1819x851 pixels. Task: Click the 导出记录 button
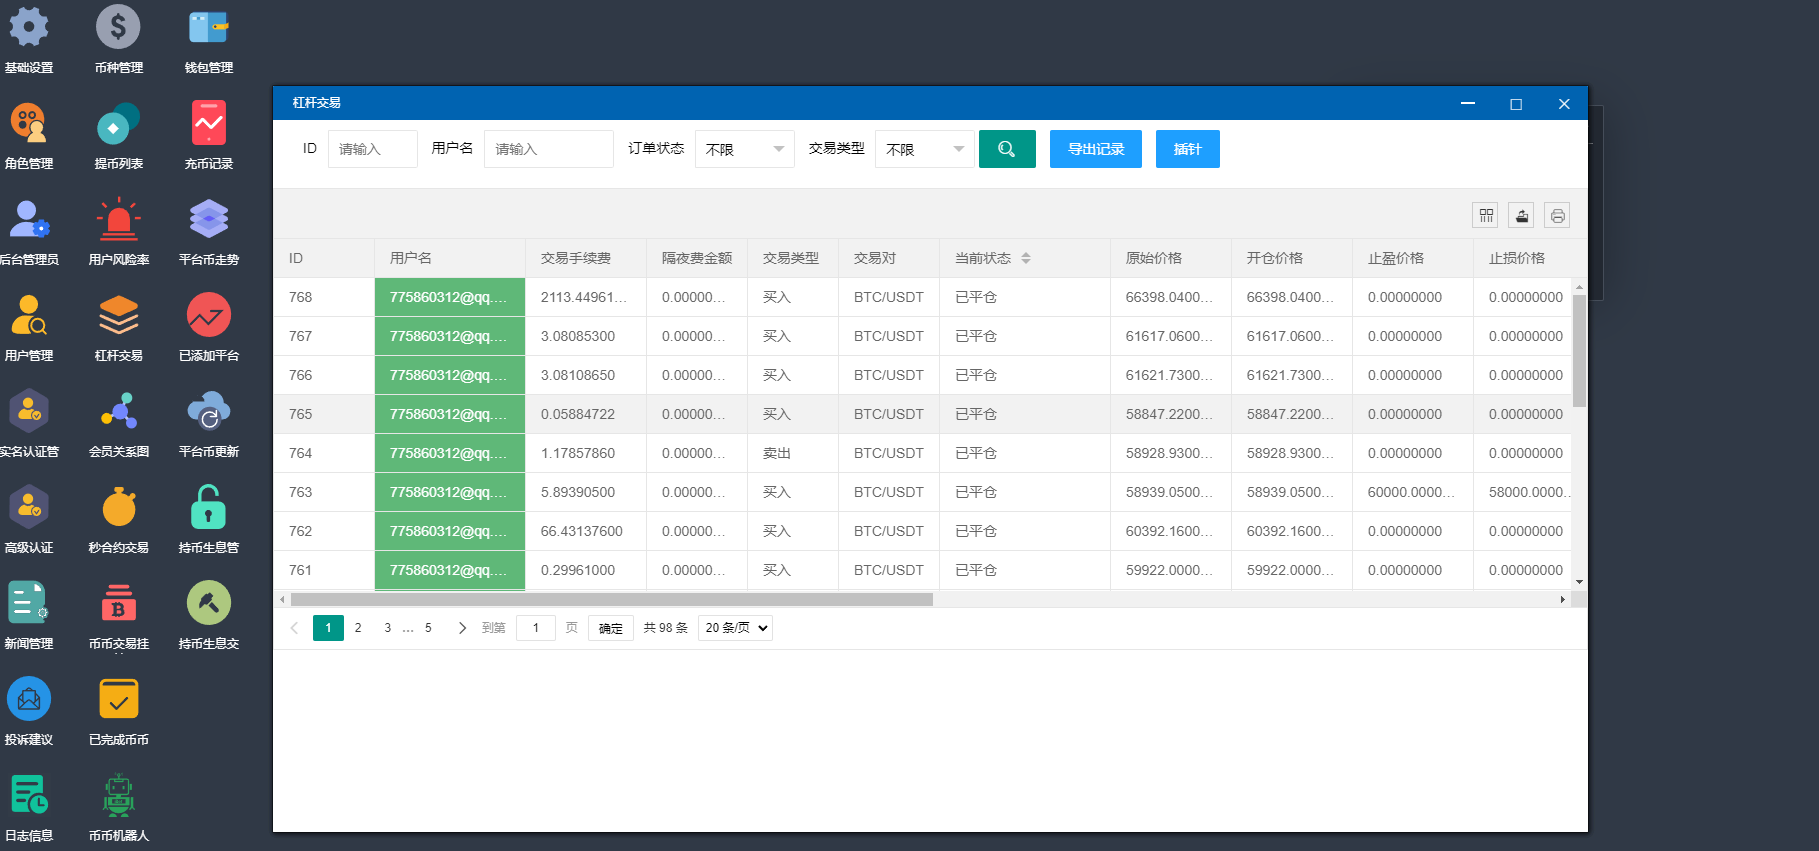(1095, 149)
